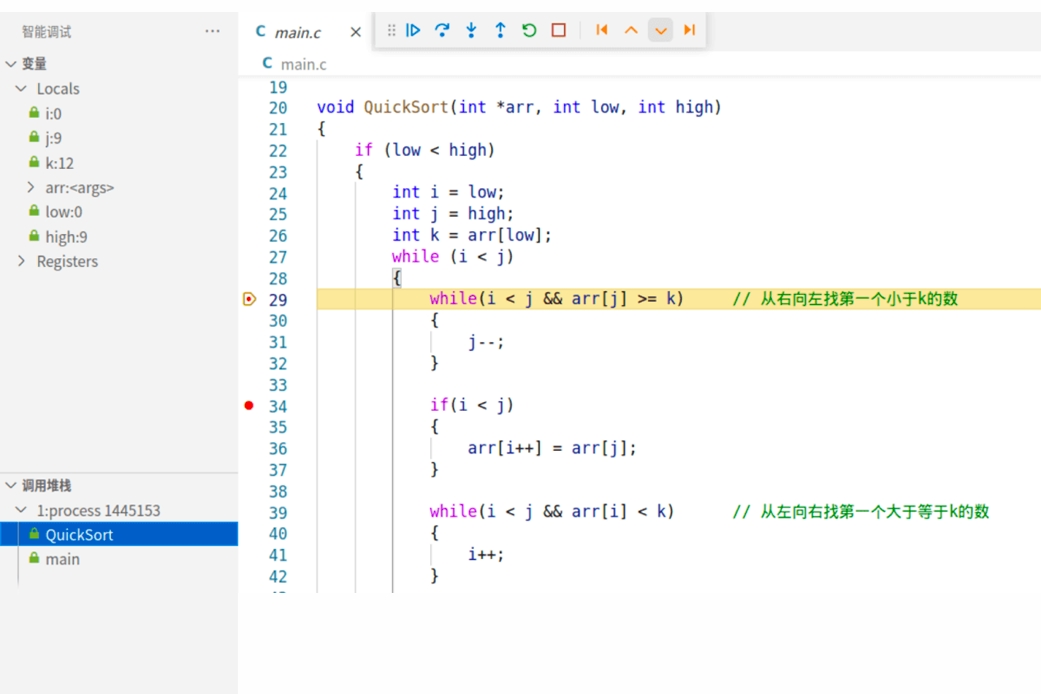
Task: Click the j--; statement on line 31
Action: (x=486, y=342)
